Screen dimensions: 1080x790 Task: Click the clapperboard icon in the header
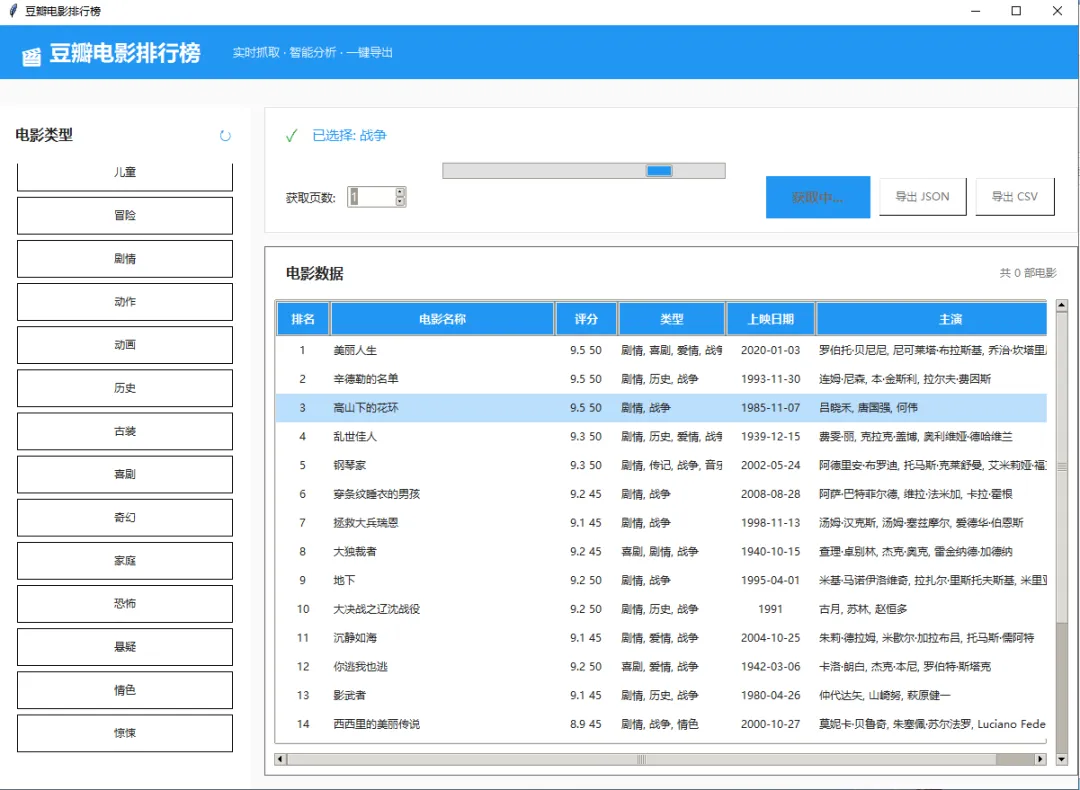tap(31, 56)
